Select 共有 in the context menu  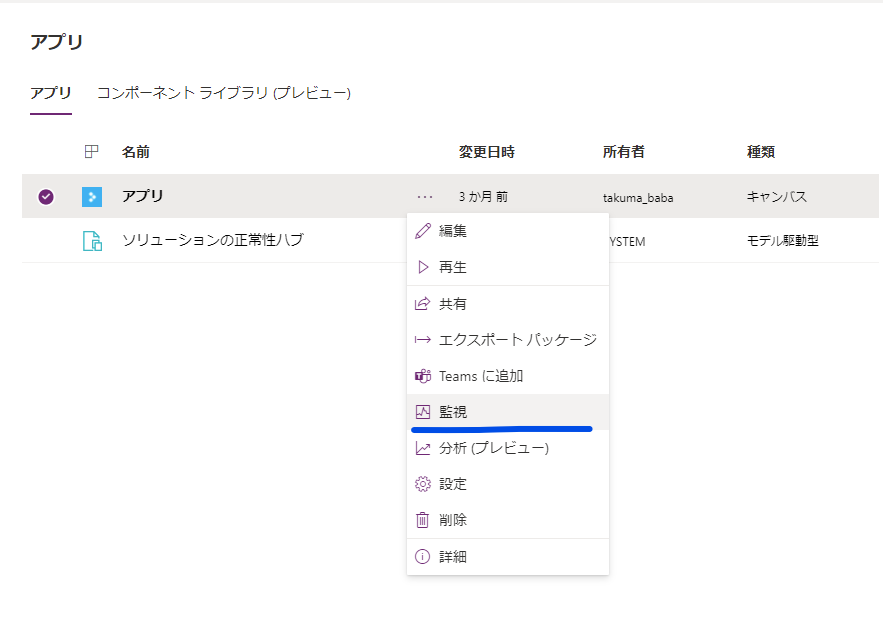click(508, 304)
